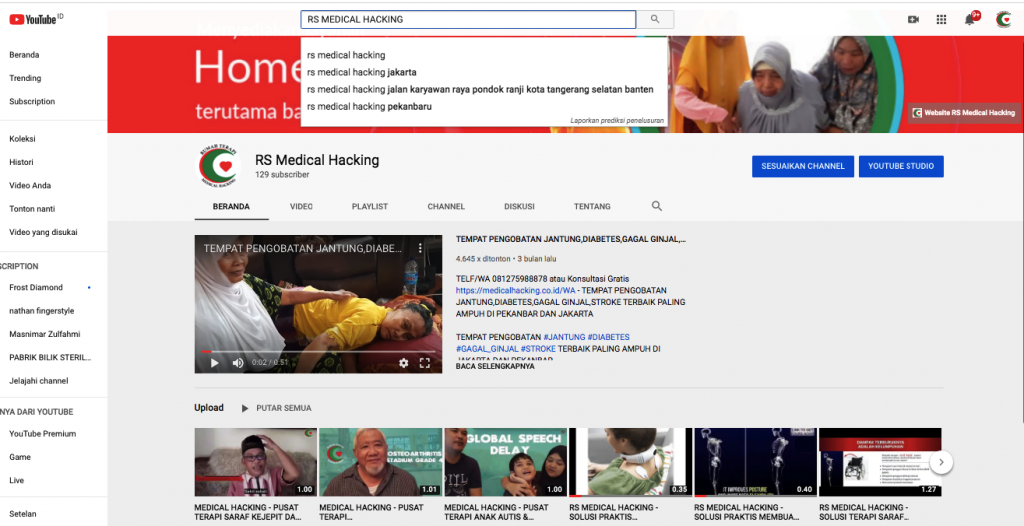Search within channel using magnifier icon
Screen dimensions: 1024x526
click(657, 206)
